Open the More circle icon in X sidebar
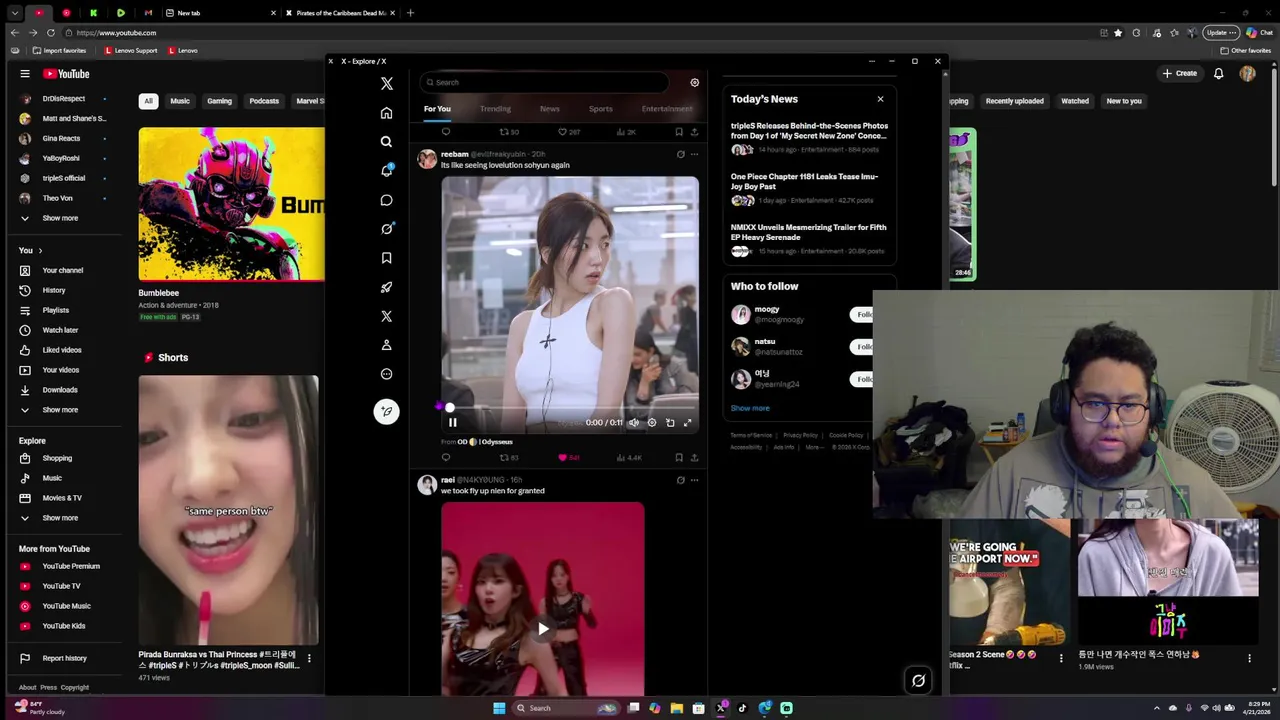 (386, 374)
